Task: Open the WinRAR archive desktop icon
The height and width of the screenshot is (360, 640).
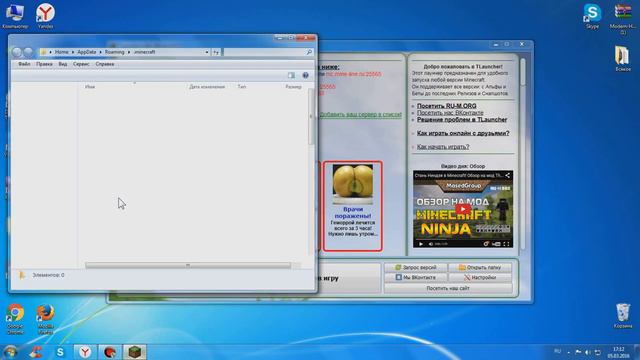Action: (623, 18)
